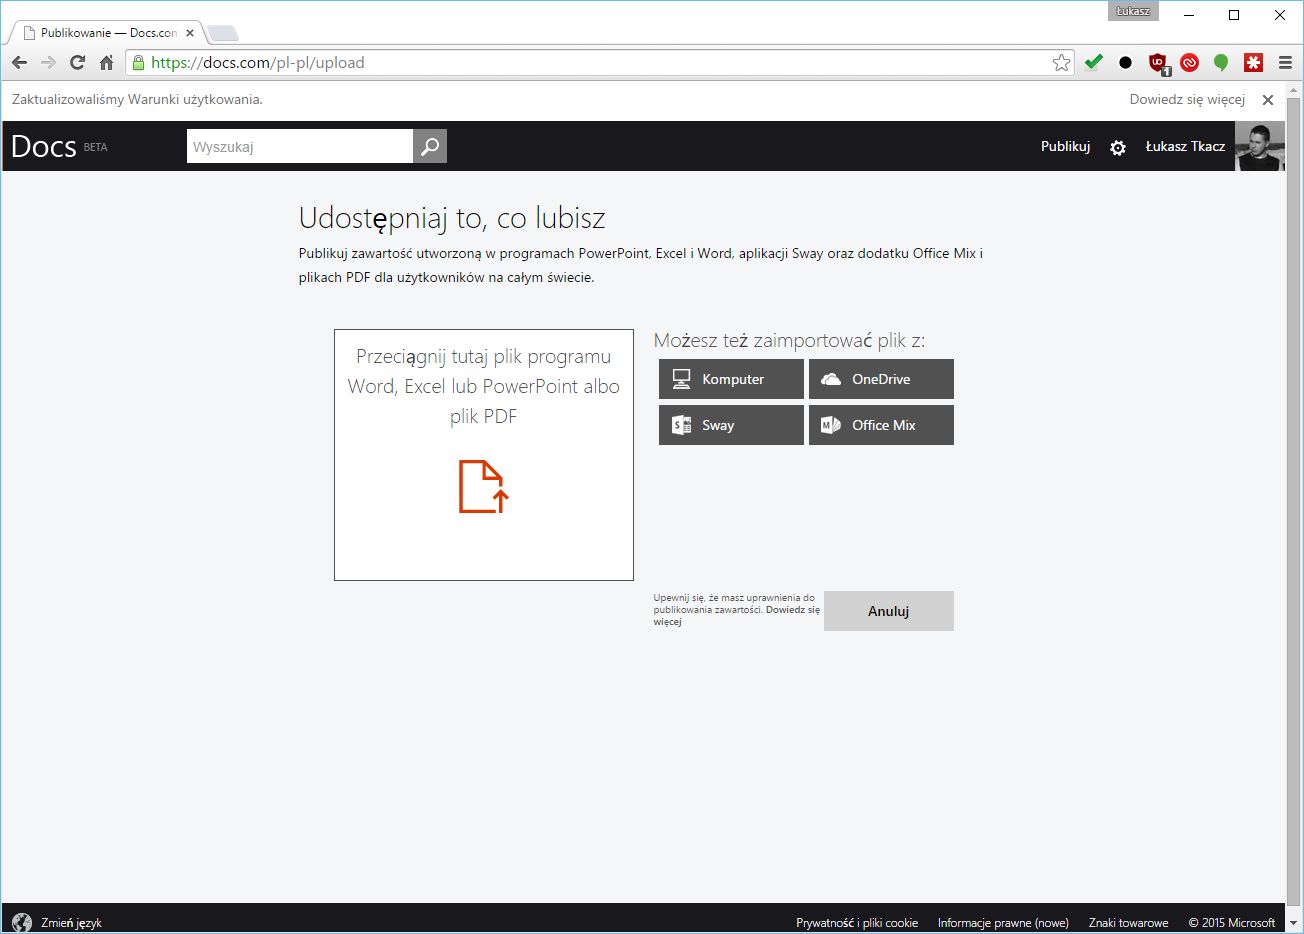1304x934 pixels.
Task: Click the "Możesz też zaimportować plik z:" label
Action: (789, 340)
